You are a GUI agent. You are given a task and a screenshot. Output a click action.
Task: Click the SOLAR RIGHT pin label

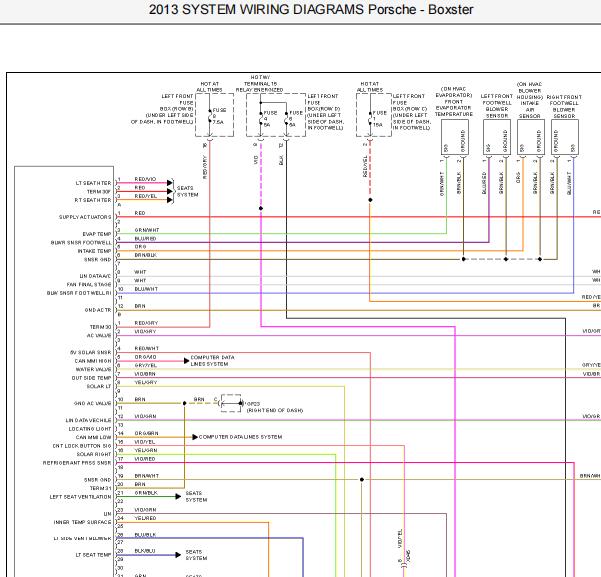tap(94, 454)
